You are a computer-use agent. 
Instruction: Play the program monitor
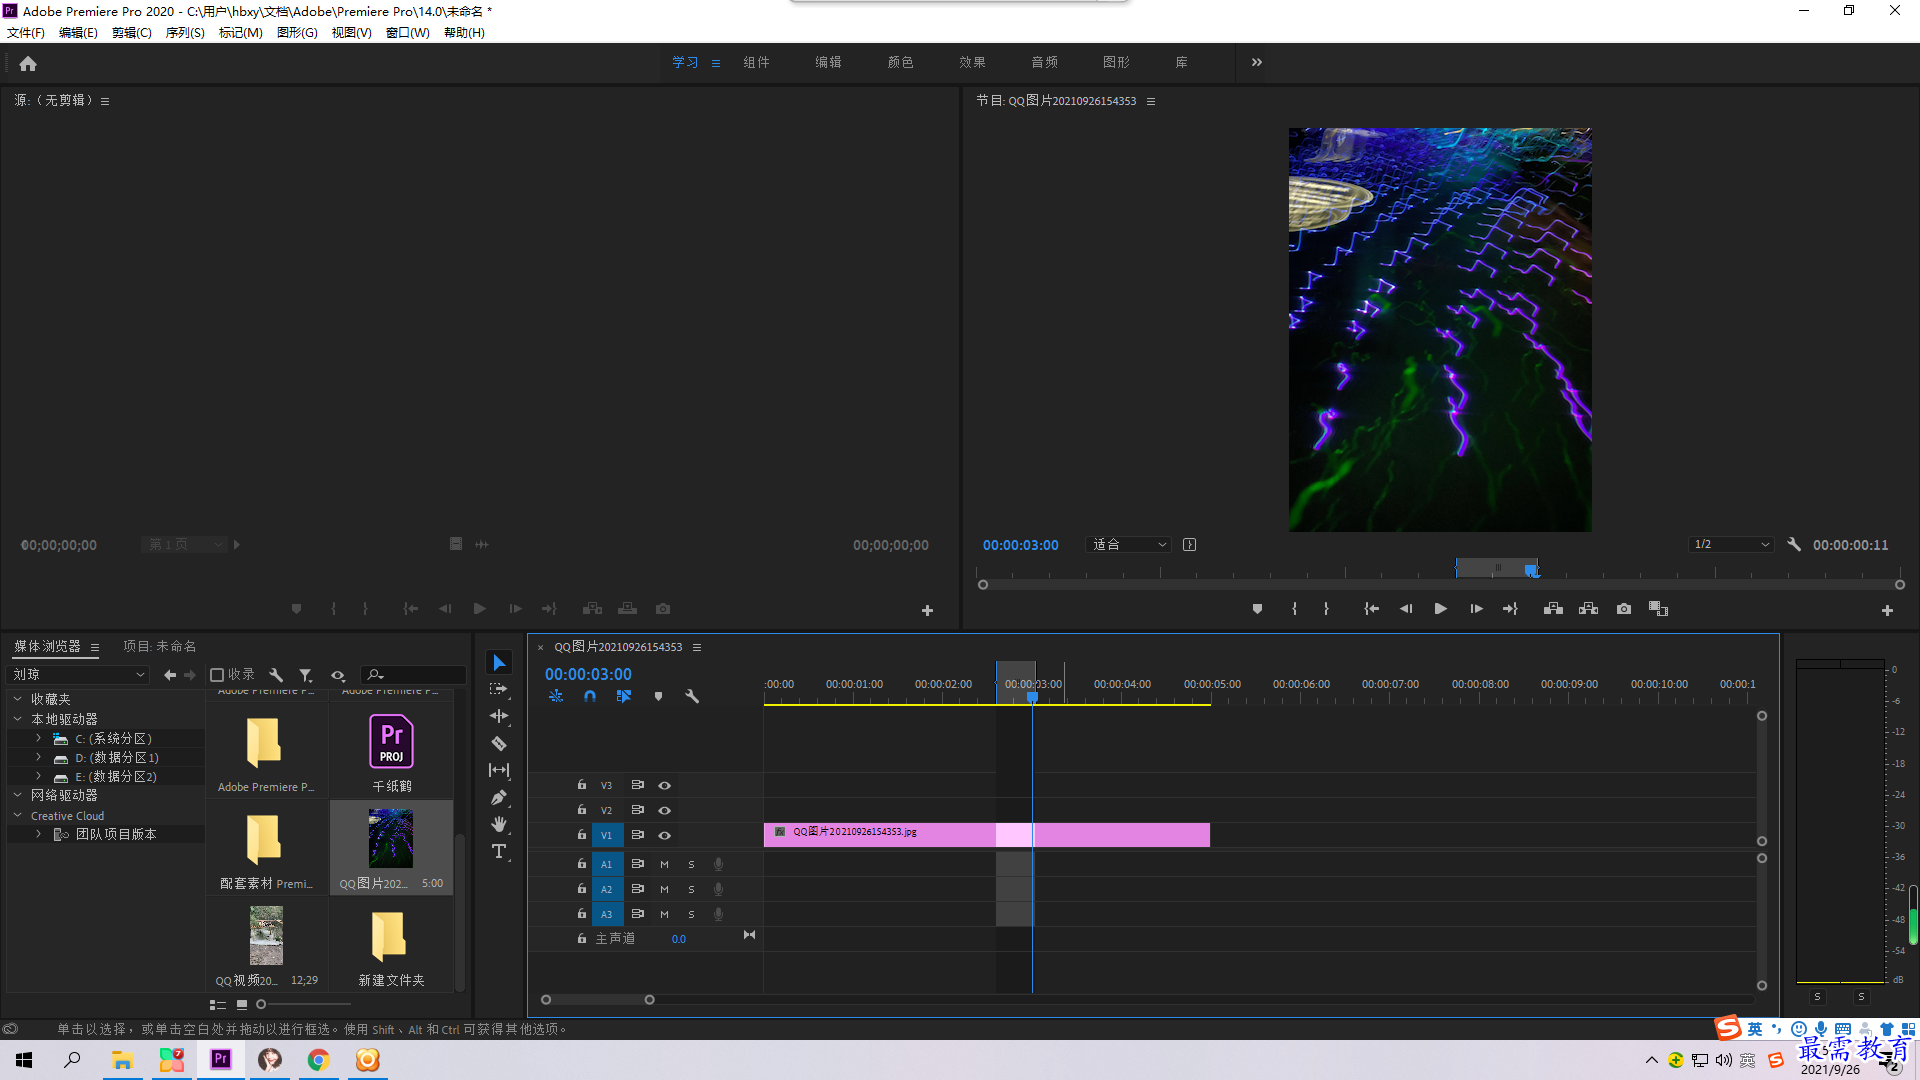coord(1440,609)
